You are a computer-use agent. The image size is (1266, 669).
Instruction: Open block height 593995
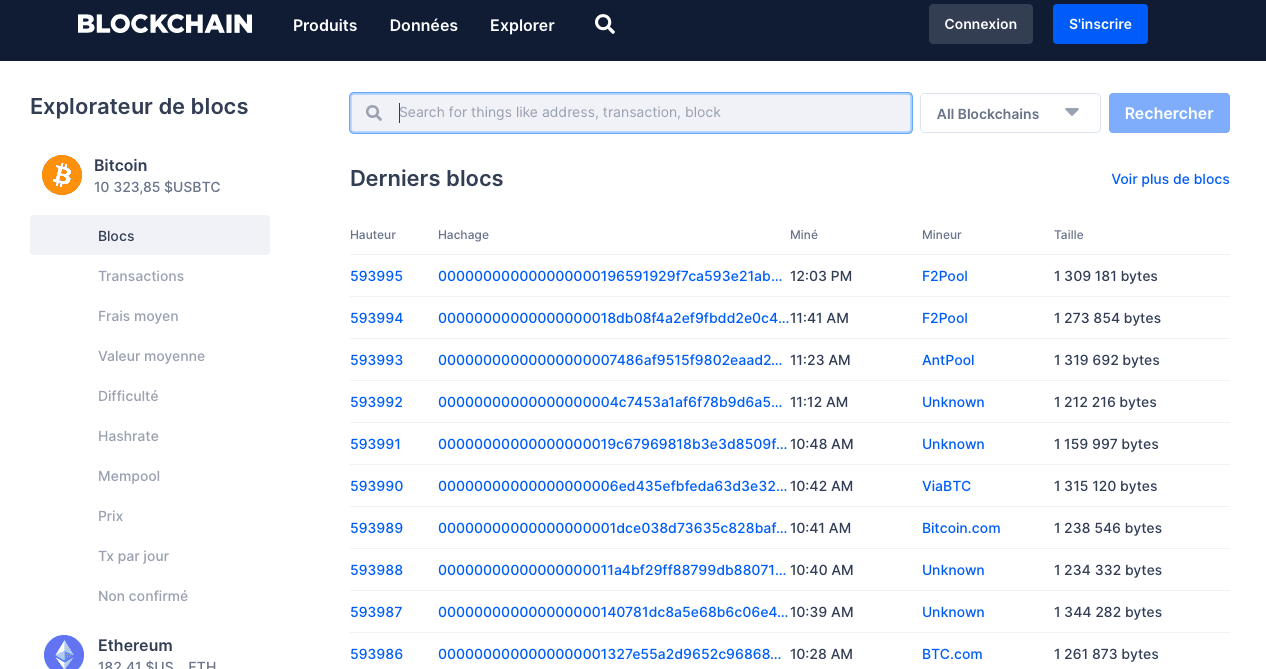click(x=376, y=276)
